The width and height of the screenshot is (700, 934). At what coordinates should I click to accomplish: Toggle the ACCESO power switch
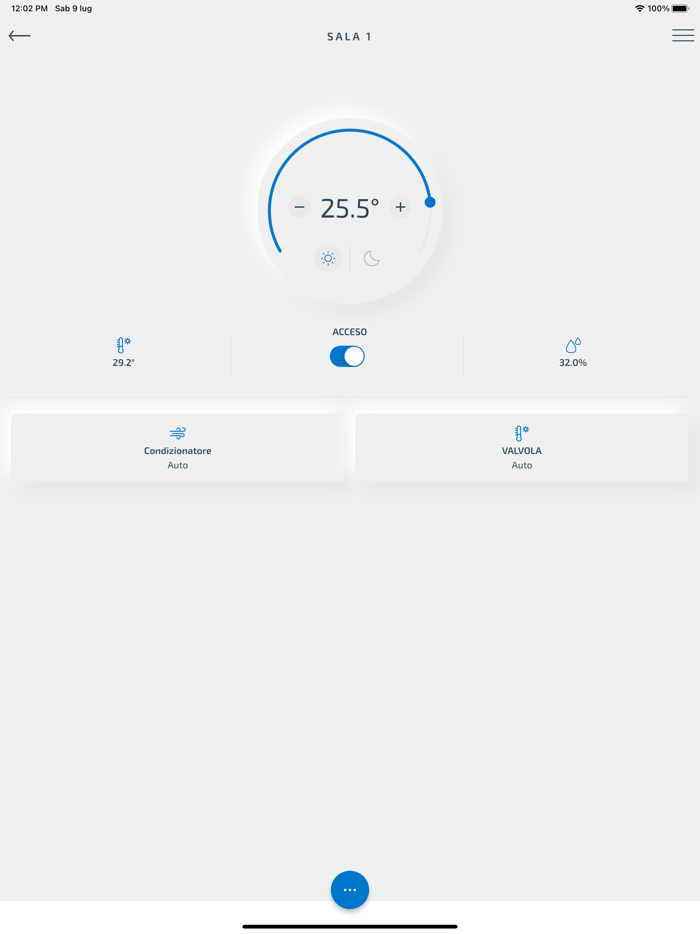coord(347,356)
